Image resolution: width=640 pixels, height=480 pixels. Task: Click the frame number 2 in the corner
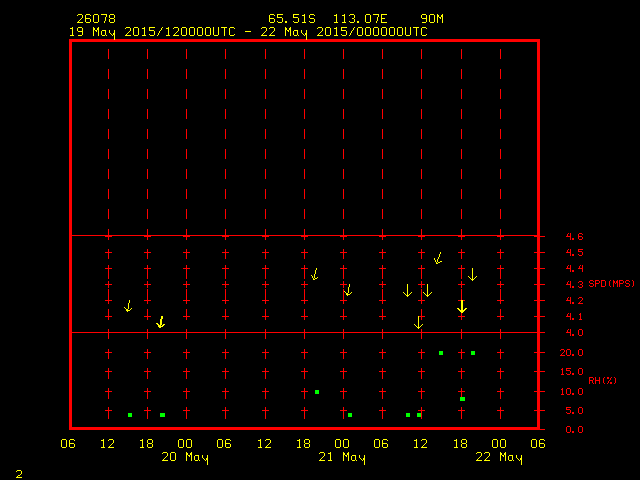pyautogui.click(x=18, y=472)
